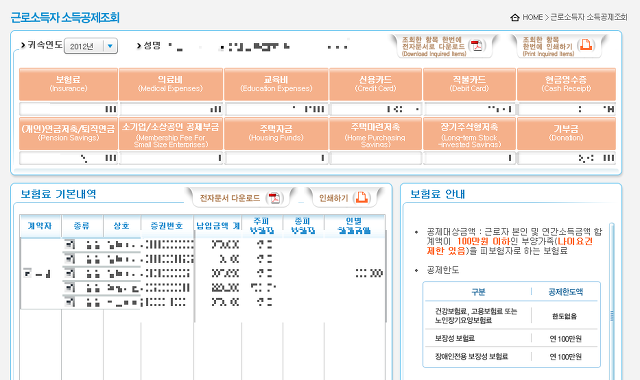This screenshot has height=380, width=640.
Task: Click the 건강보험료, 고용보험료 row label
Action: click(x=476, y=316)
